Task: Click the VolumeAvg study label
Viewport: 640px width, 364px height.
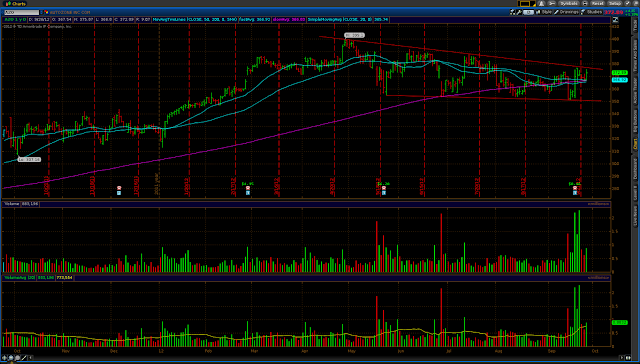Action: click(19, 277)
